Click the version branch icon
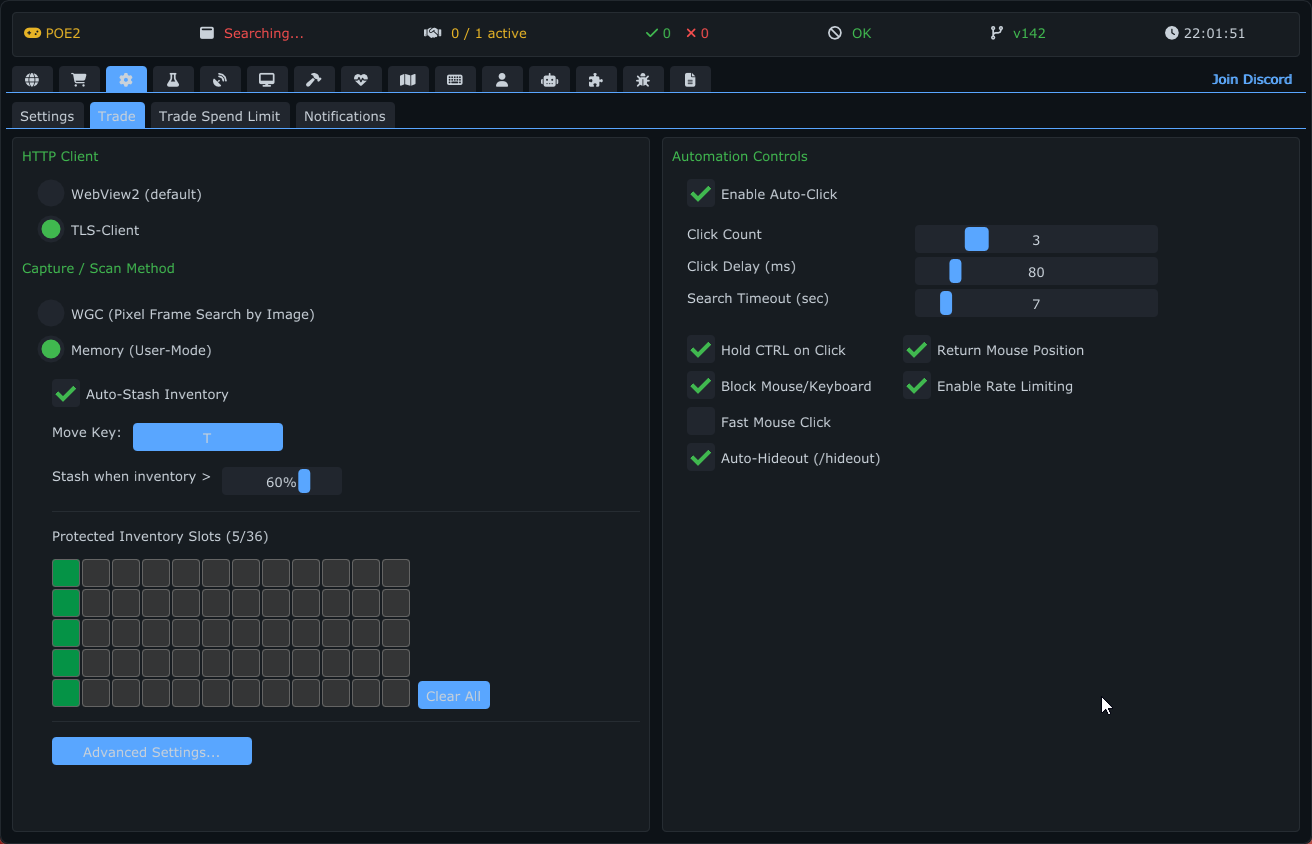This screenshot has height=844, width=1312. click(996, 33)
